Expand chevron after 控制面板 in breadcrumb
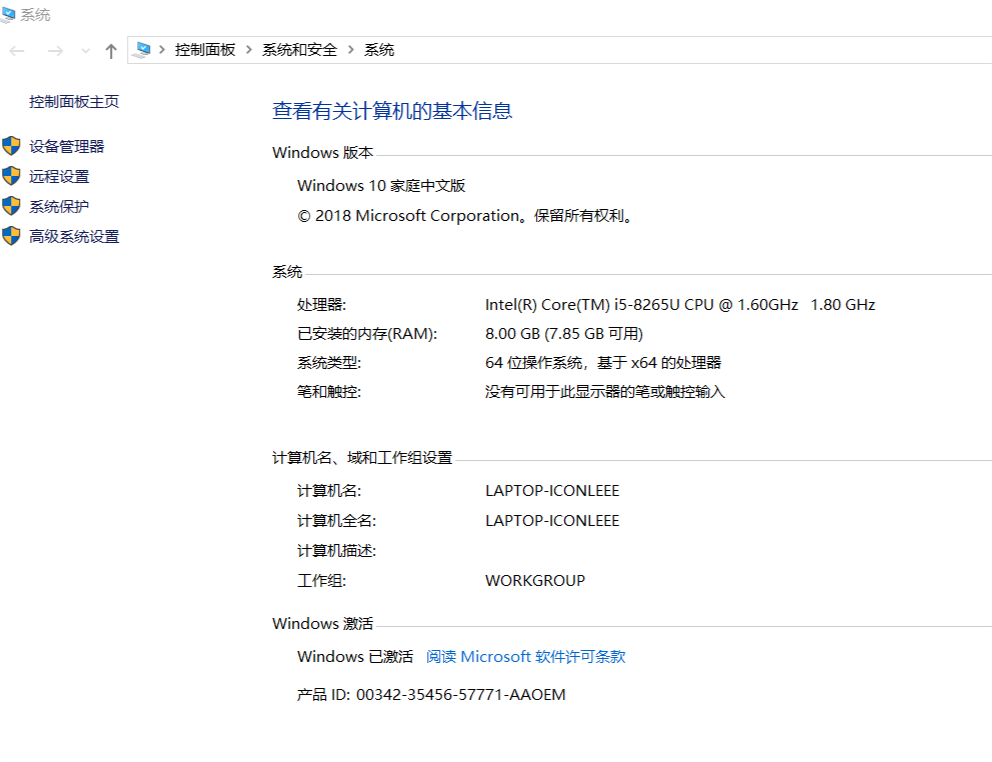 (x=249, y=50)
